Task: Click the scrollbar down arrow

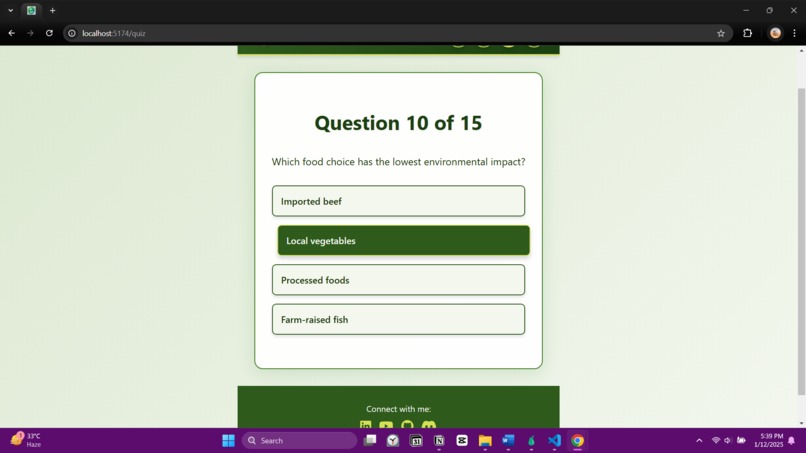Action: (801, 423)
